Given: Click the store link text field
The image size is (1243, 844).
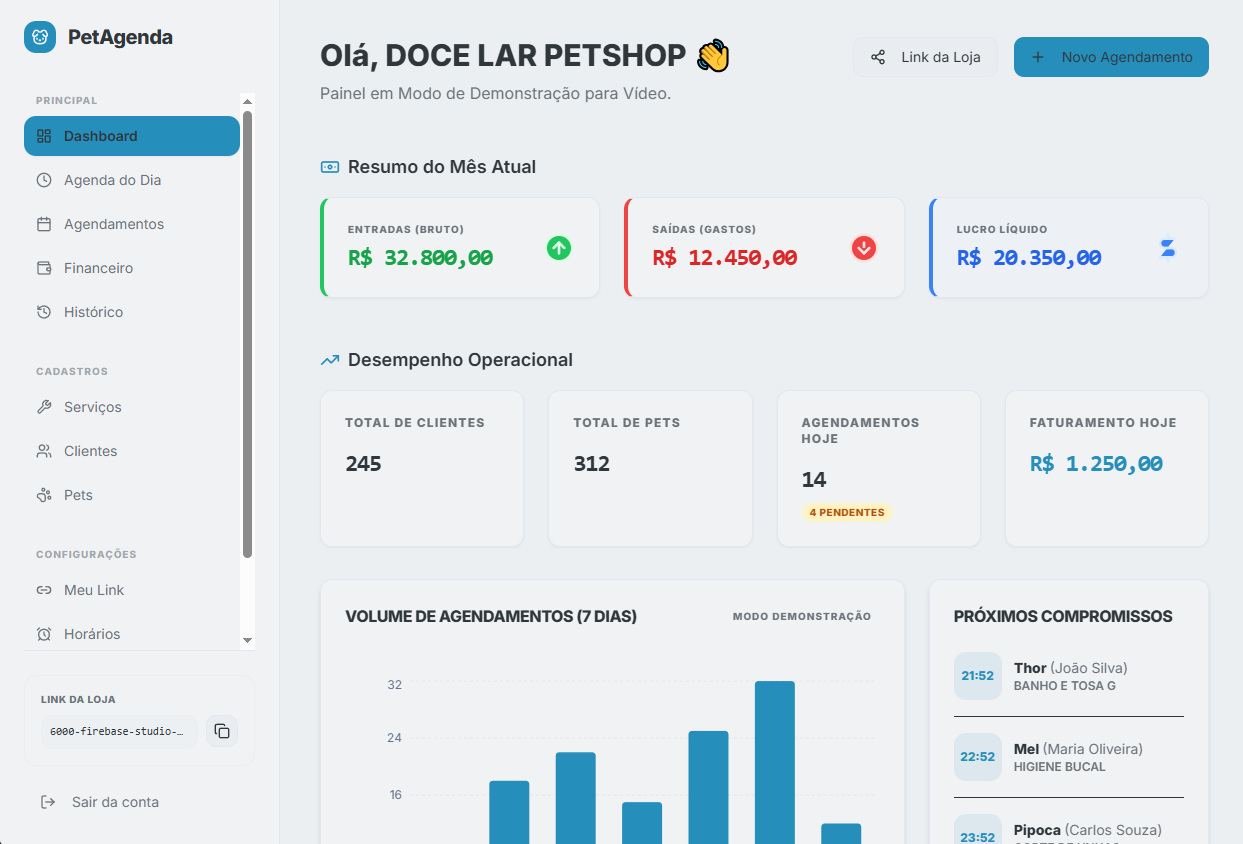Looking at the screenshot, I should [x=119, y=731].
